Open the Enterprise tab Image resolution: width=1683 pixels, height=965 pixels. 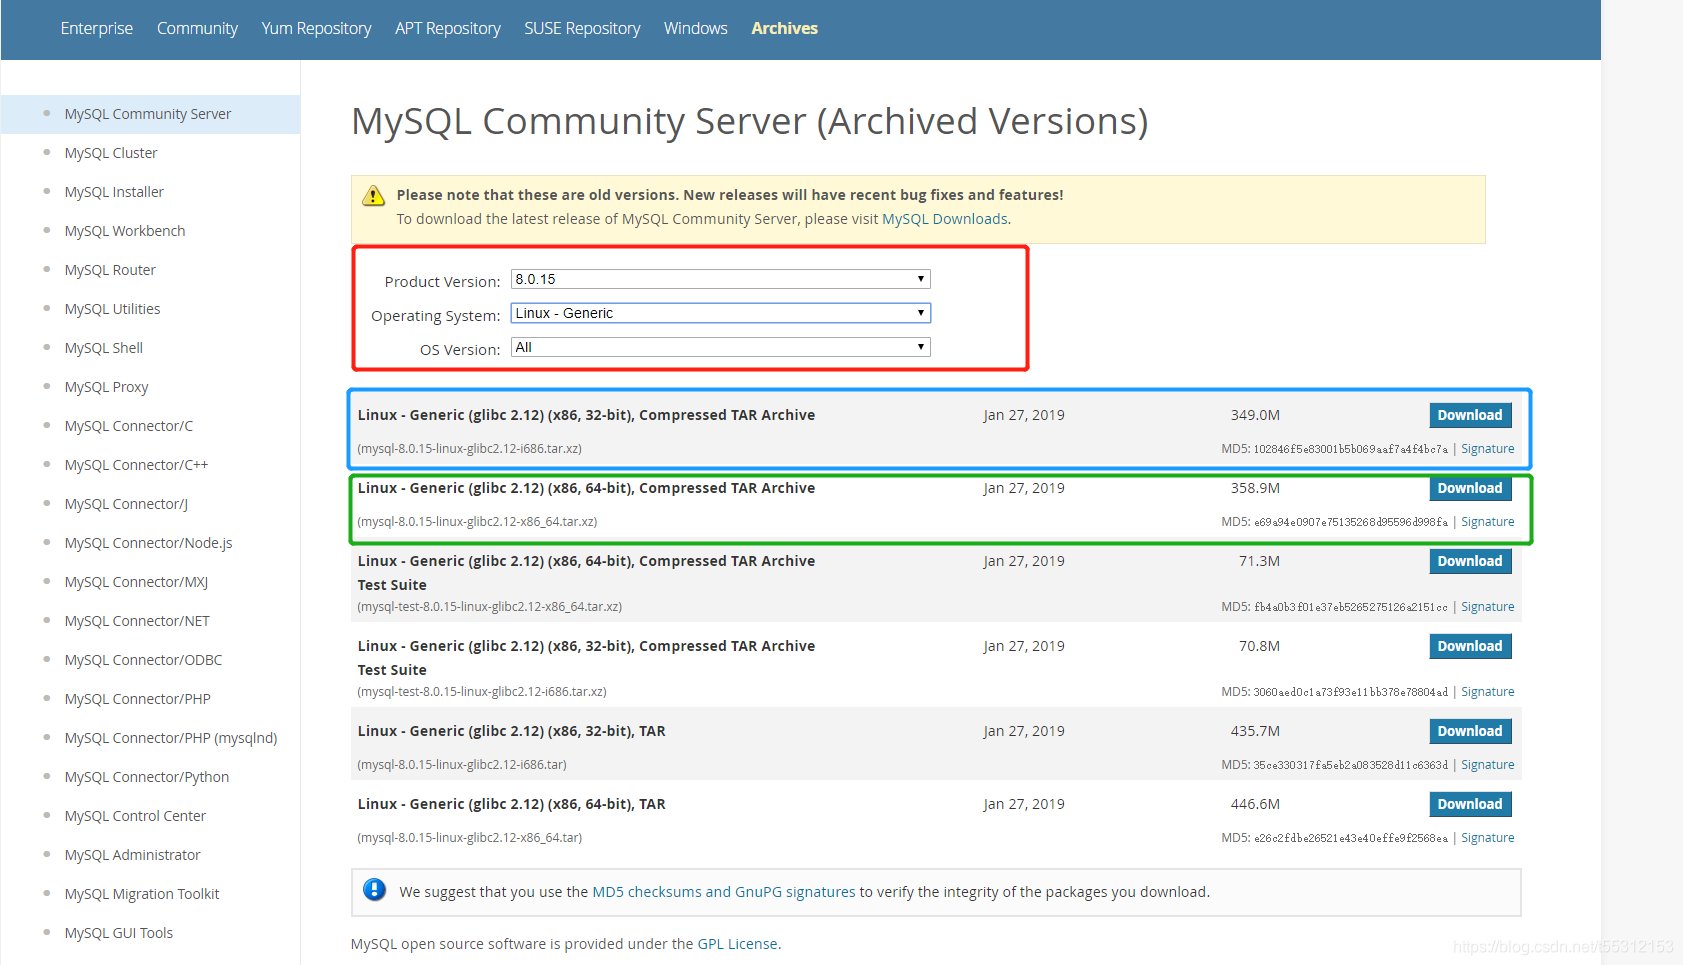[96, 28]
